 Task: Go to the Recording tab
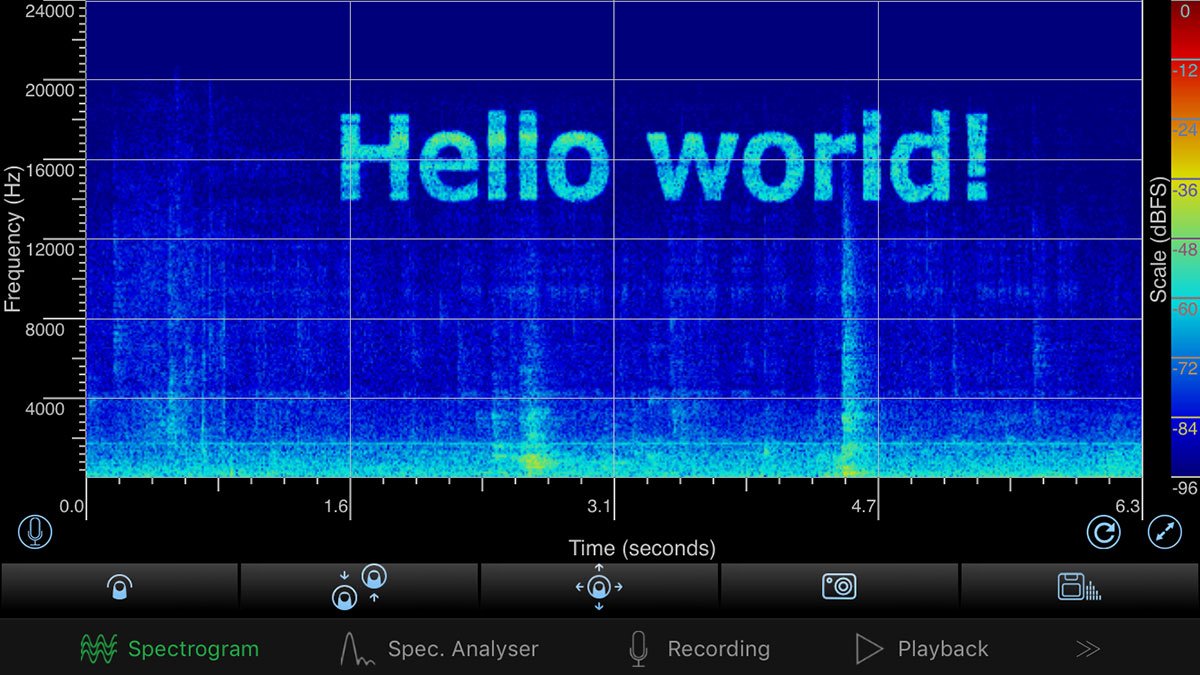699,649
